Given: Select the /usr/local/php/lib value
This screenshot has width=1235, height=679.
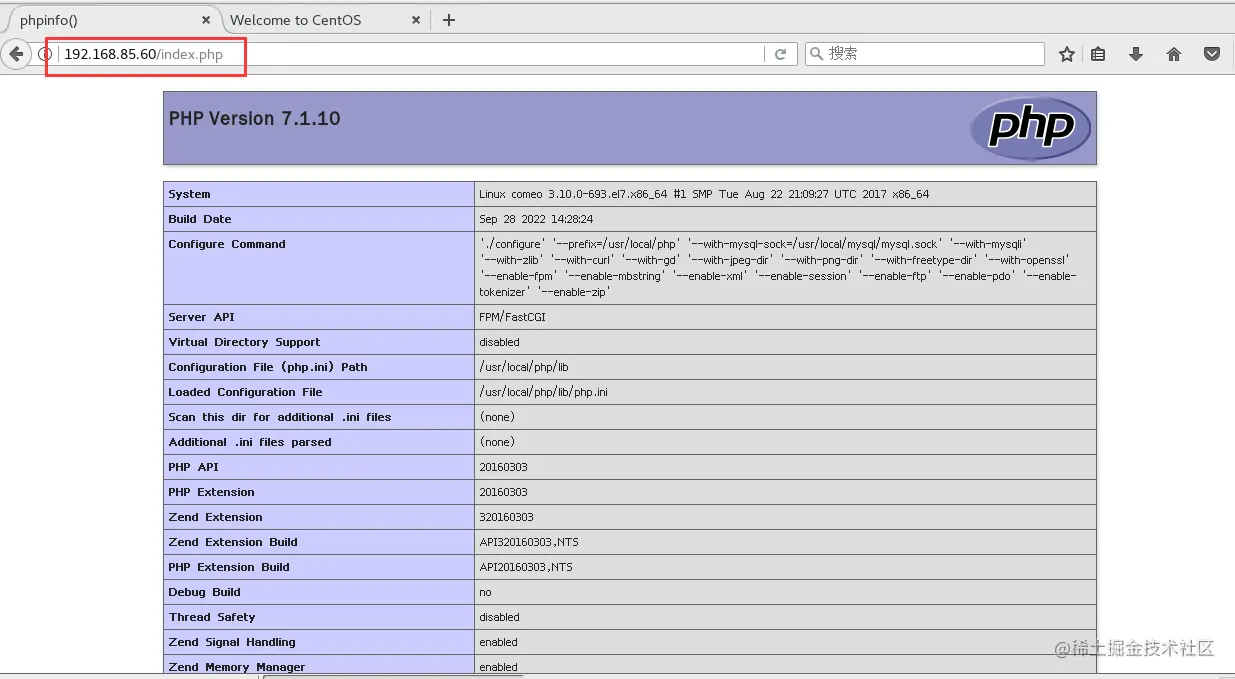Looking at the screenshot, I should coord(524,367).
